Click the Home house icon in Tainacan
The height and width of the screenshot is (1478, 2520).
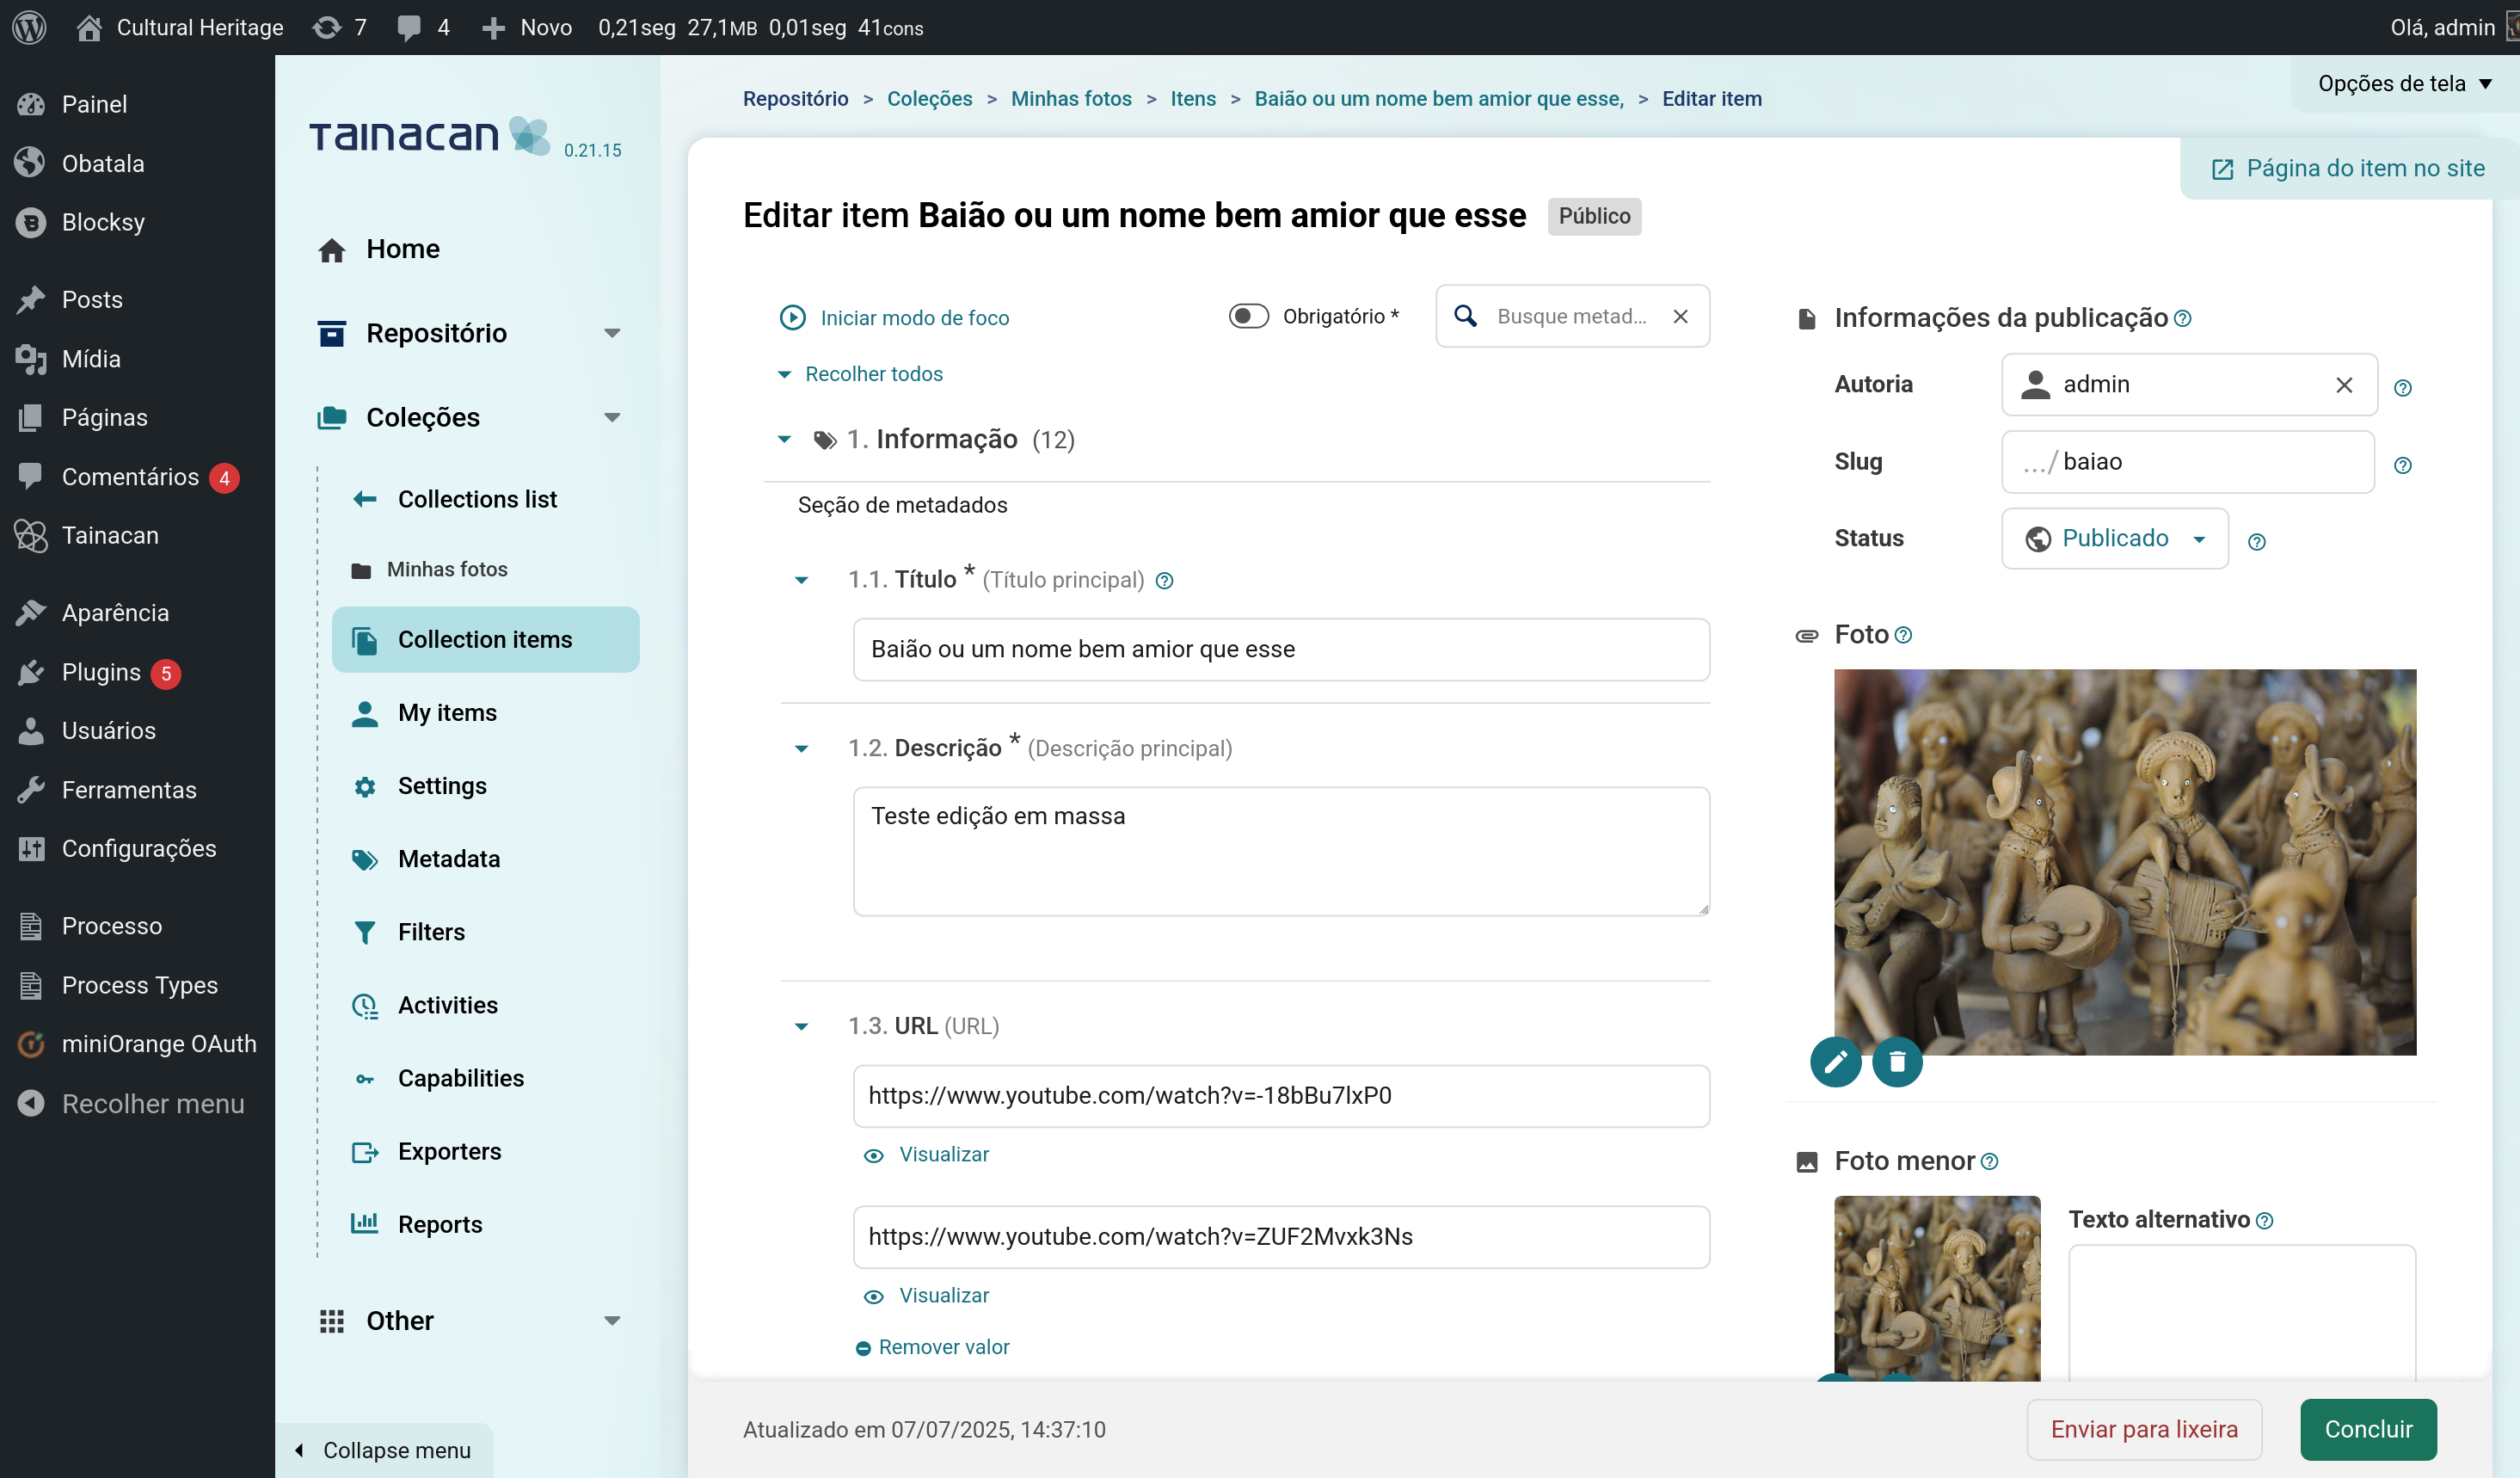pyautogui.click(x=332, y=249)
